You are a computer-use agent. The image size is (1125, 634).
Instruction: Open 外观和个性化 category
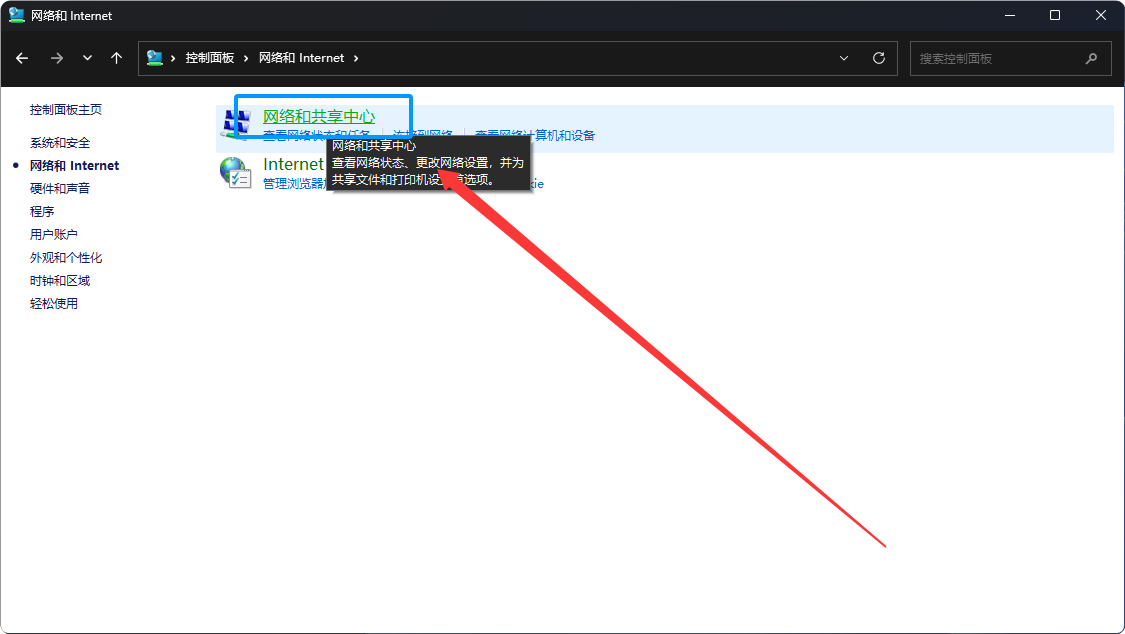[66, 257]
